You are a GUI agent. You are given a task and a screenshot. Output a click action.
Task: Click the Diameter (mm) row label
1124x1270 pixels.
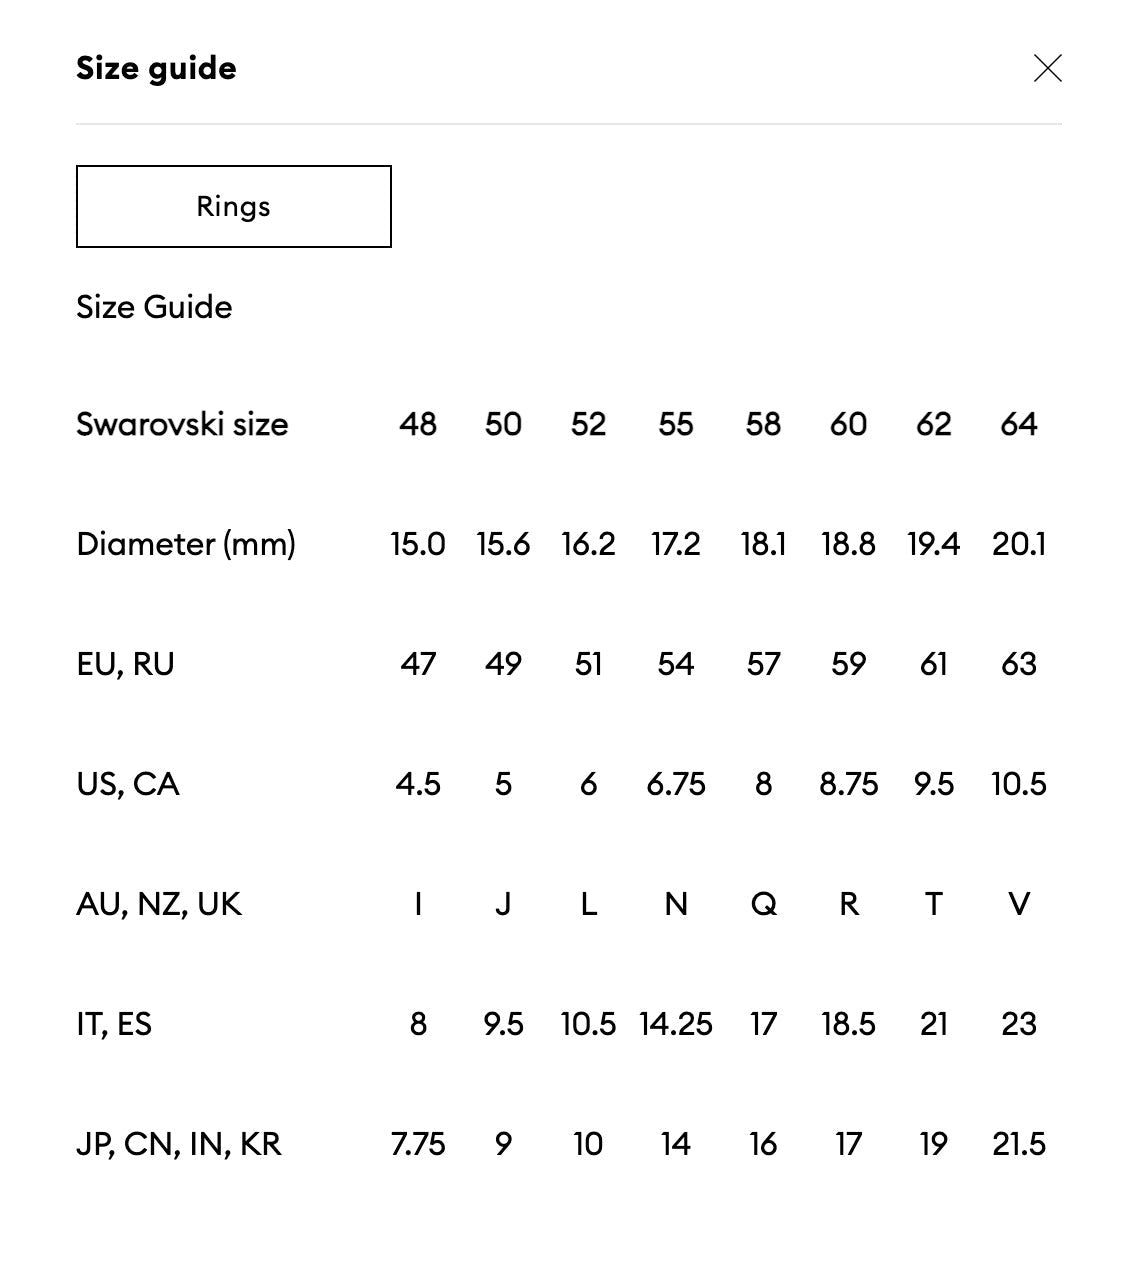tap(186, 544)
